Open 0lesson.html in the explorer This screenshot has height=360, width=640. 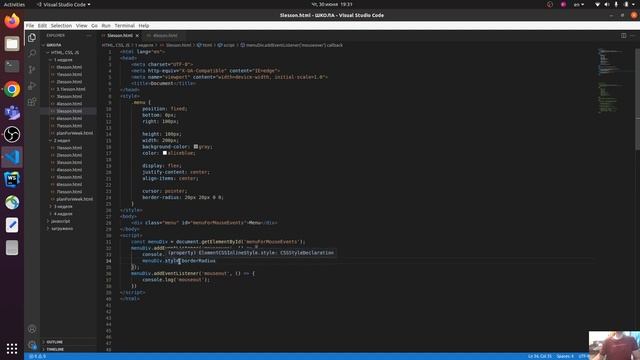tap(69, 67)
